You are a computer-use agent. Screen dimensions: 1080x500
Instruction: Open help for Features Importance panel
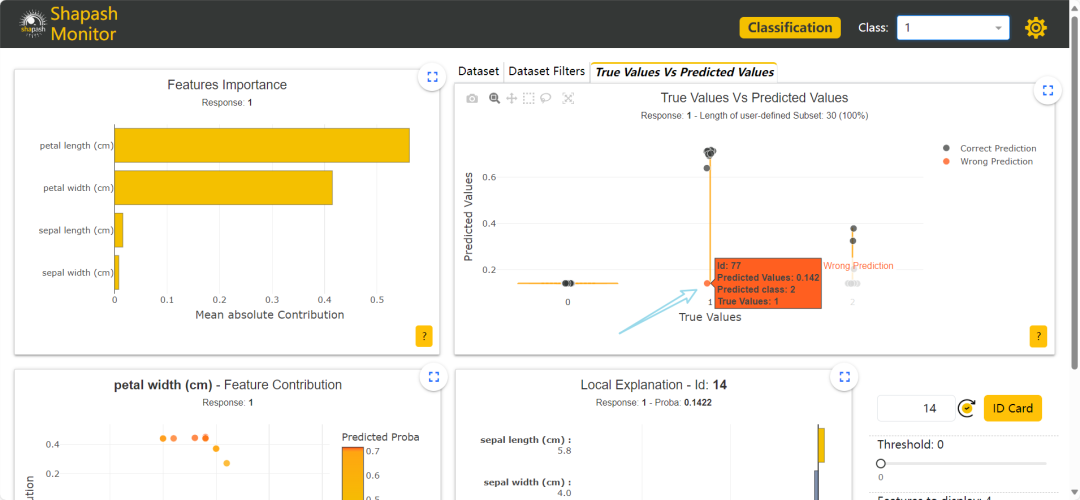point(424,337)
